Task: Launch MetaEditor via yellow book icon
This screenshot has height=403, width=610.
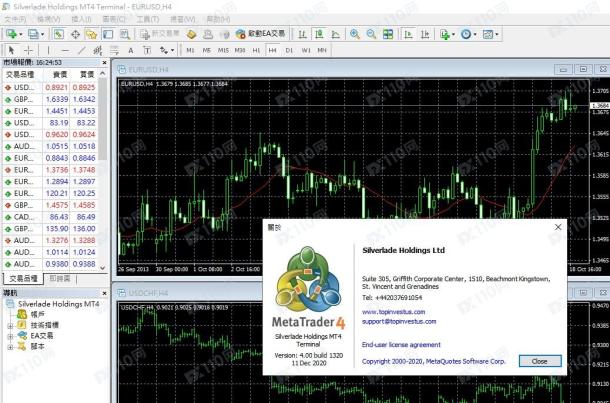Action: 191,34
